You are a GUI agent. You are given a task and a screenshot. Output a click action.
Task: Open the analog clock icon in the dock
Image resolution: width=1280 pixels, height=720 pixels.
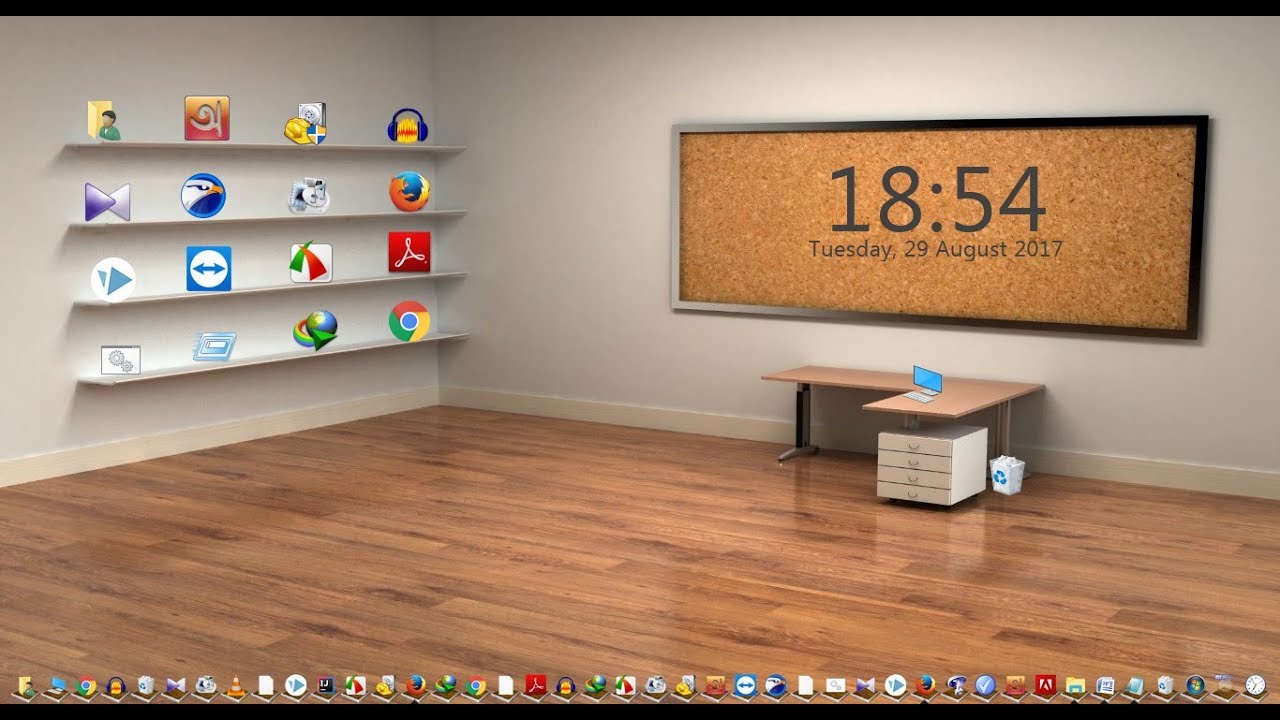[x=1255, y=685]
